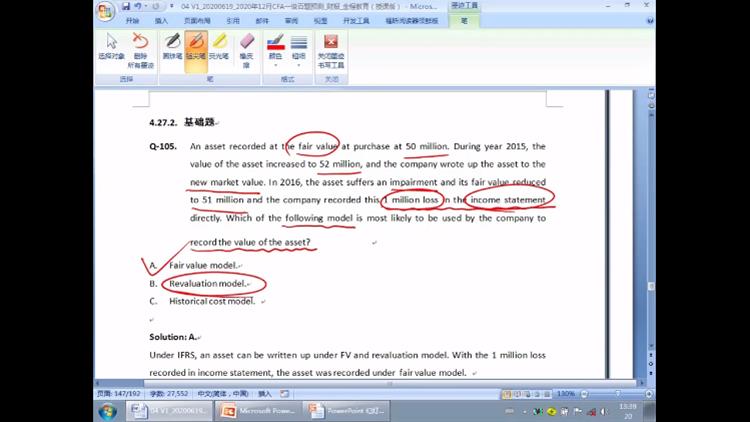This screenshot has height=422, width=750.
Task: Save the document from Quick Access Toolbar
Action: click(126, 6)
